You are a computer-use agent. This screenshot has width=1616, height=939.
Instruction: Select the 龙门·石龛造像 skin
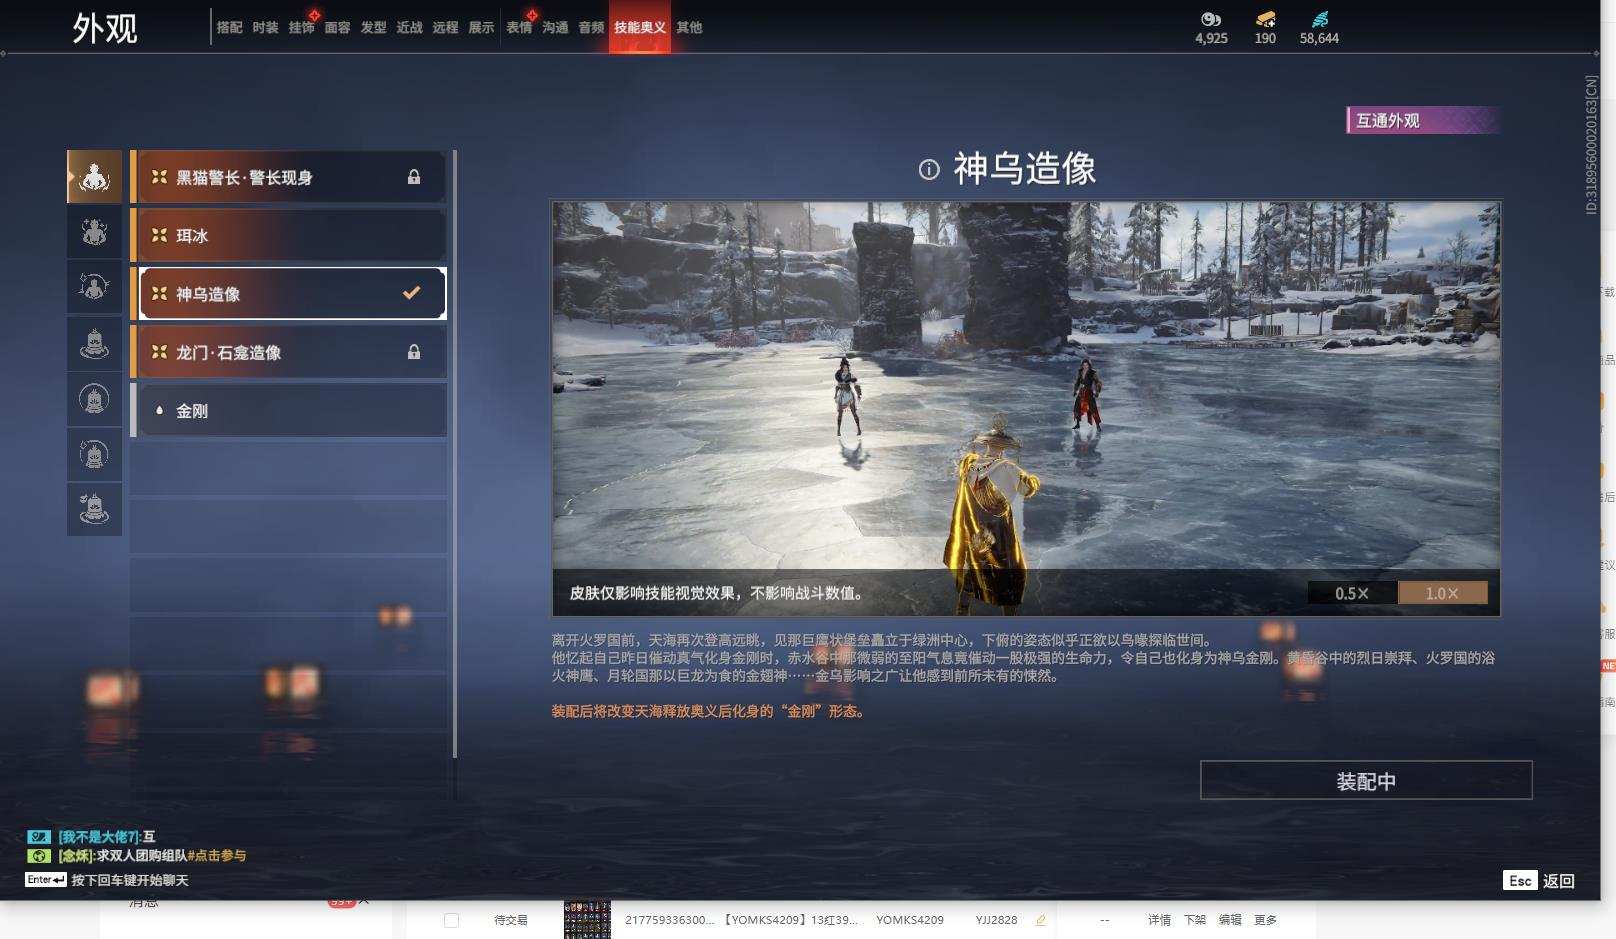tap(288, 352)
